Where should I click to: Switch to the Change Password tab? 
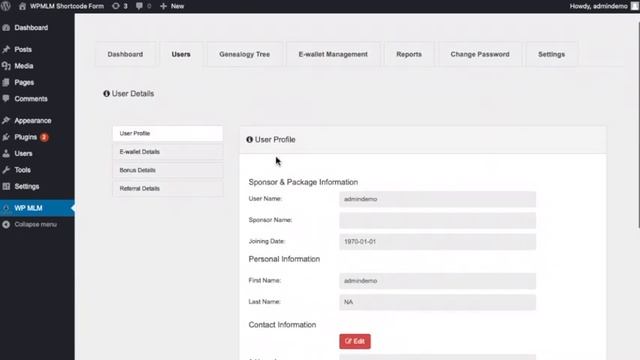480,54
